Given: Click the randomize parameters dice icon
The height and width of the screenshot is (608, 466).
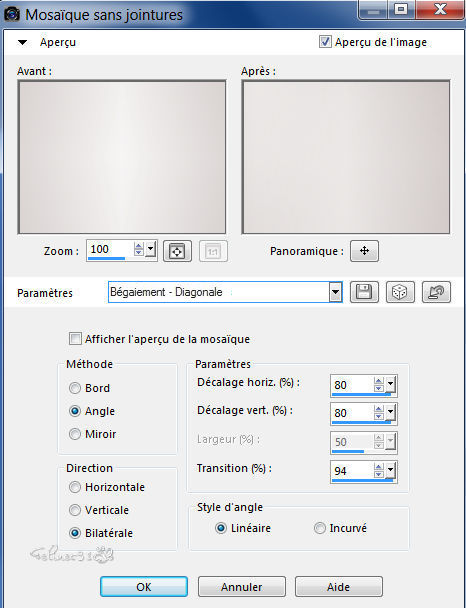Looking at the screenshot, I should click(x=400, y=292).
